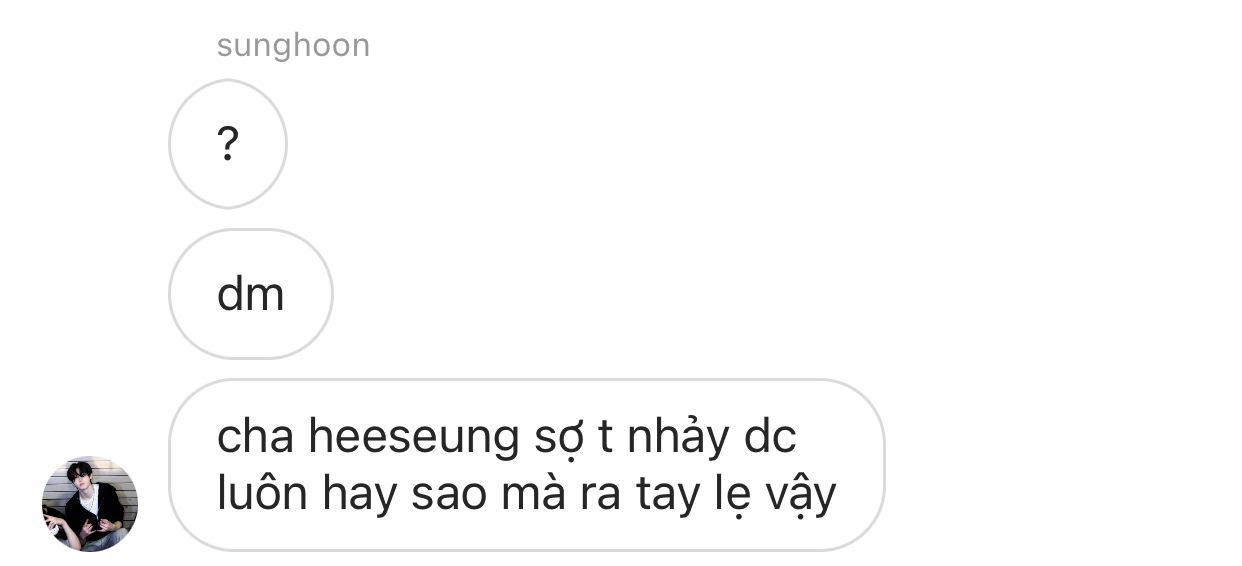Select the "dm" message bubble
The image size is (1242, 566).
(x=250, y=294)
